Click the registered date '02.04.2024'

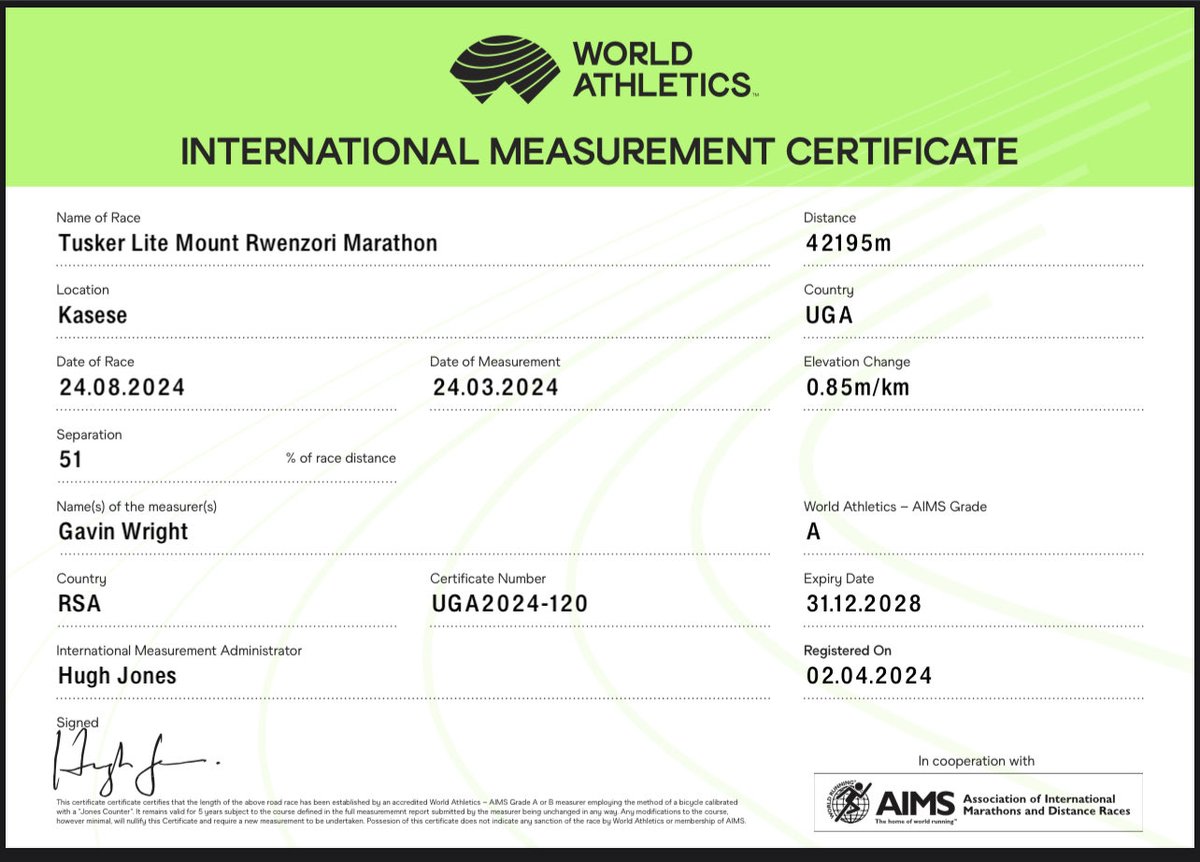coord(869,677)
